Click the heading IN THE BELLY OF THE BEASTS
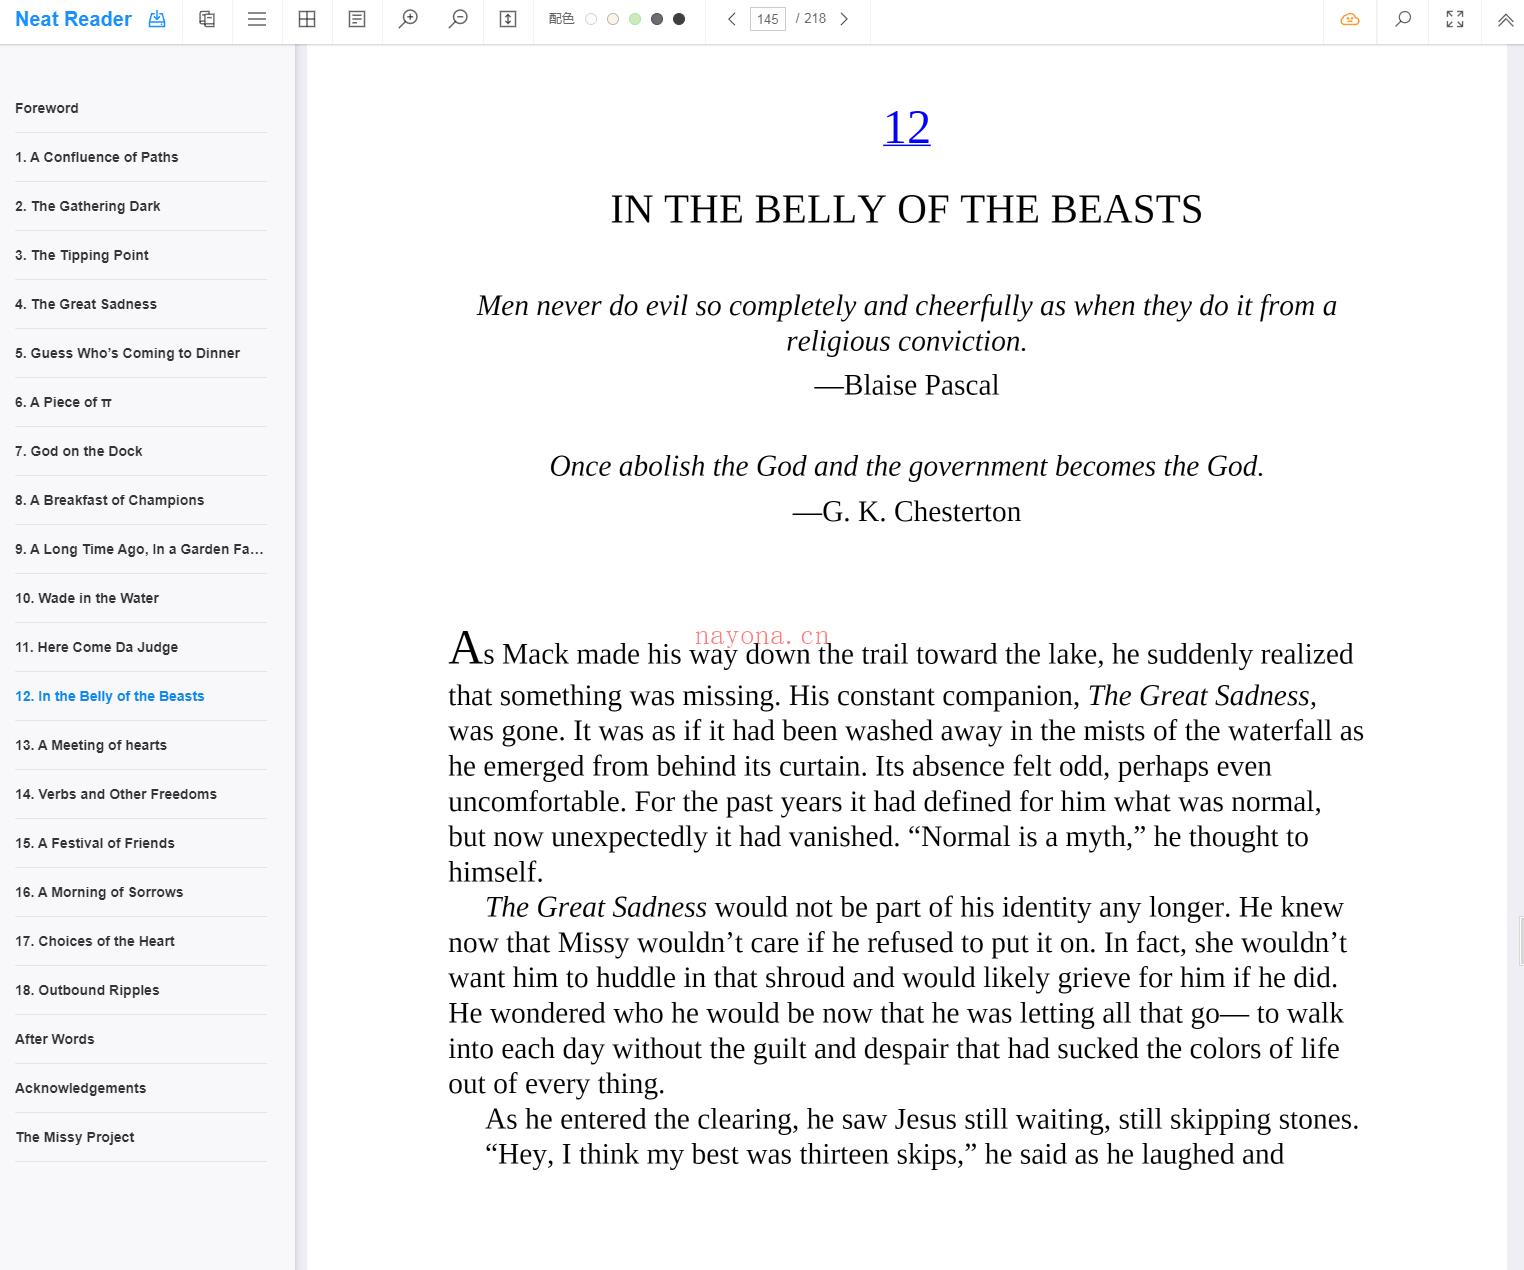 click(907, 209)
